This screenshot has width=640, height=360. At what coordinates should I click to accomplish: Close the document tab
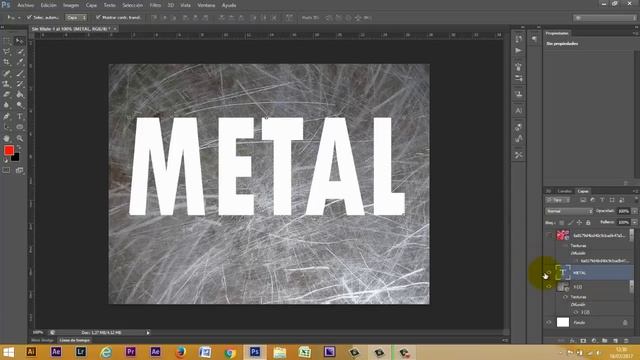click(x=115, y=29)
